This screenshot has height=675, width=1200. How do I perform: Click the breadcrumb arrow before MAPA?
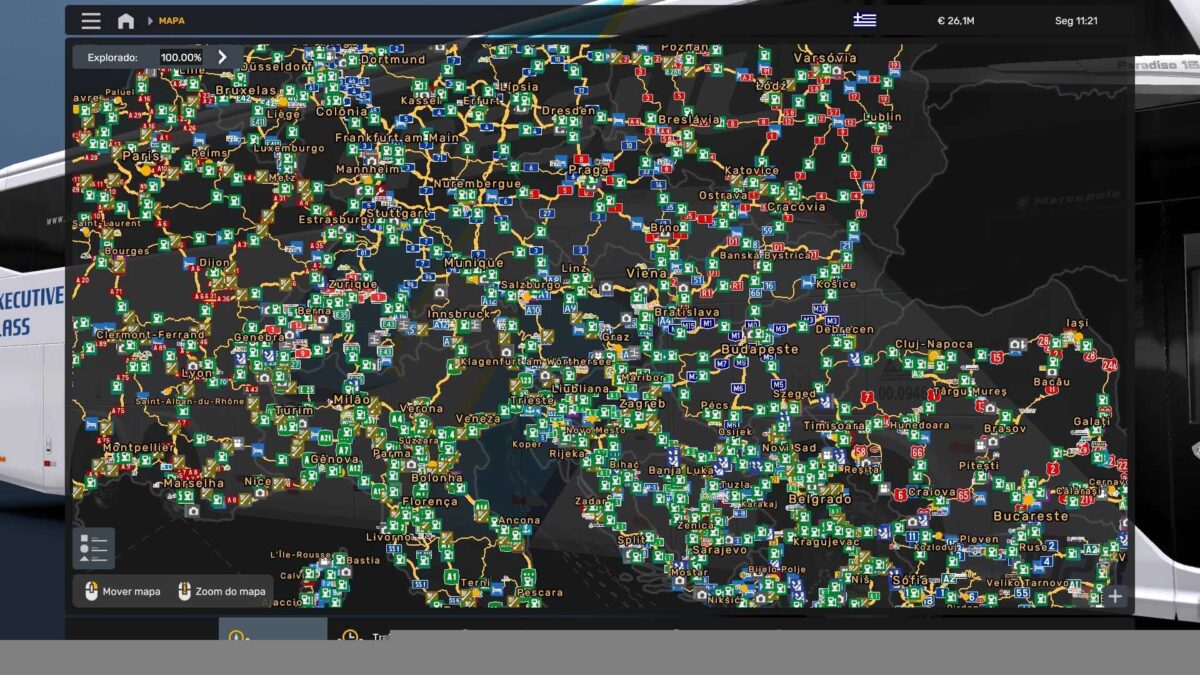pyautogui.click(x=150, y=21)
